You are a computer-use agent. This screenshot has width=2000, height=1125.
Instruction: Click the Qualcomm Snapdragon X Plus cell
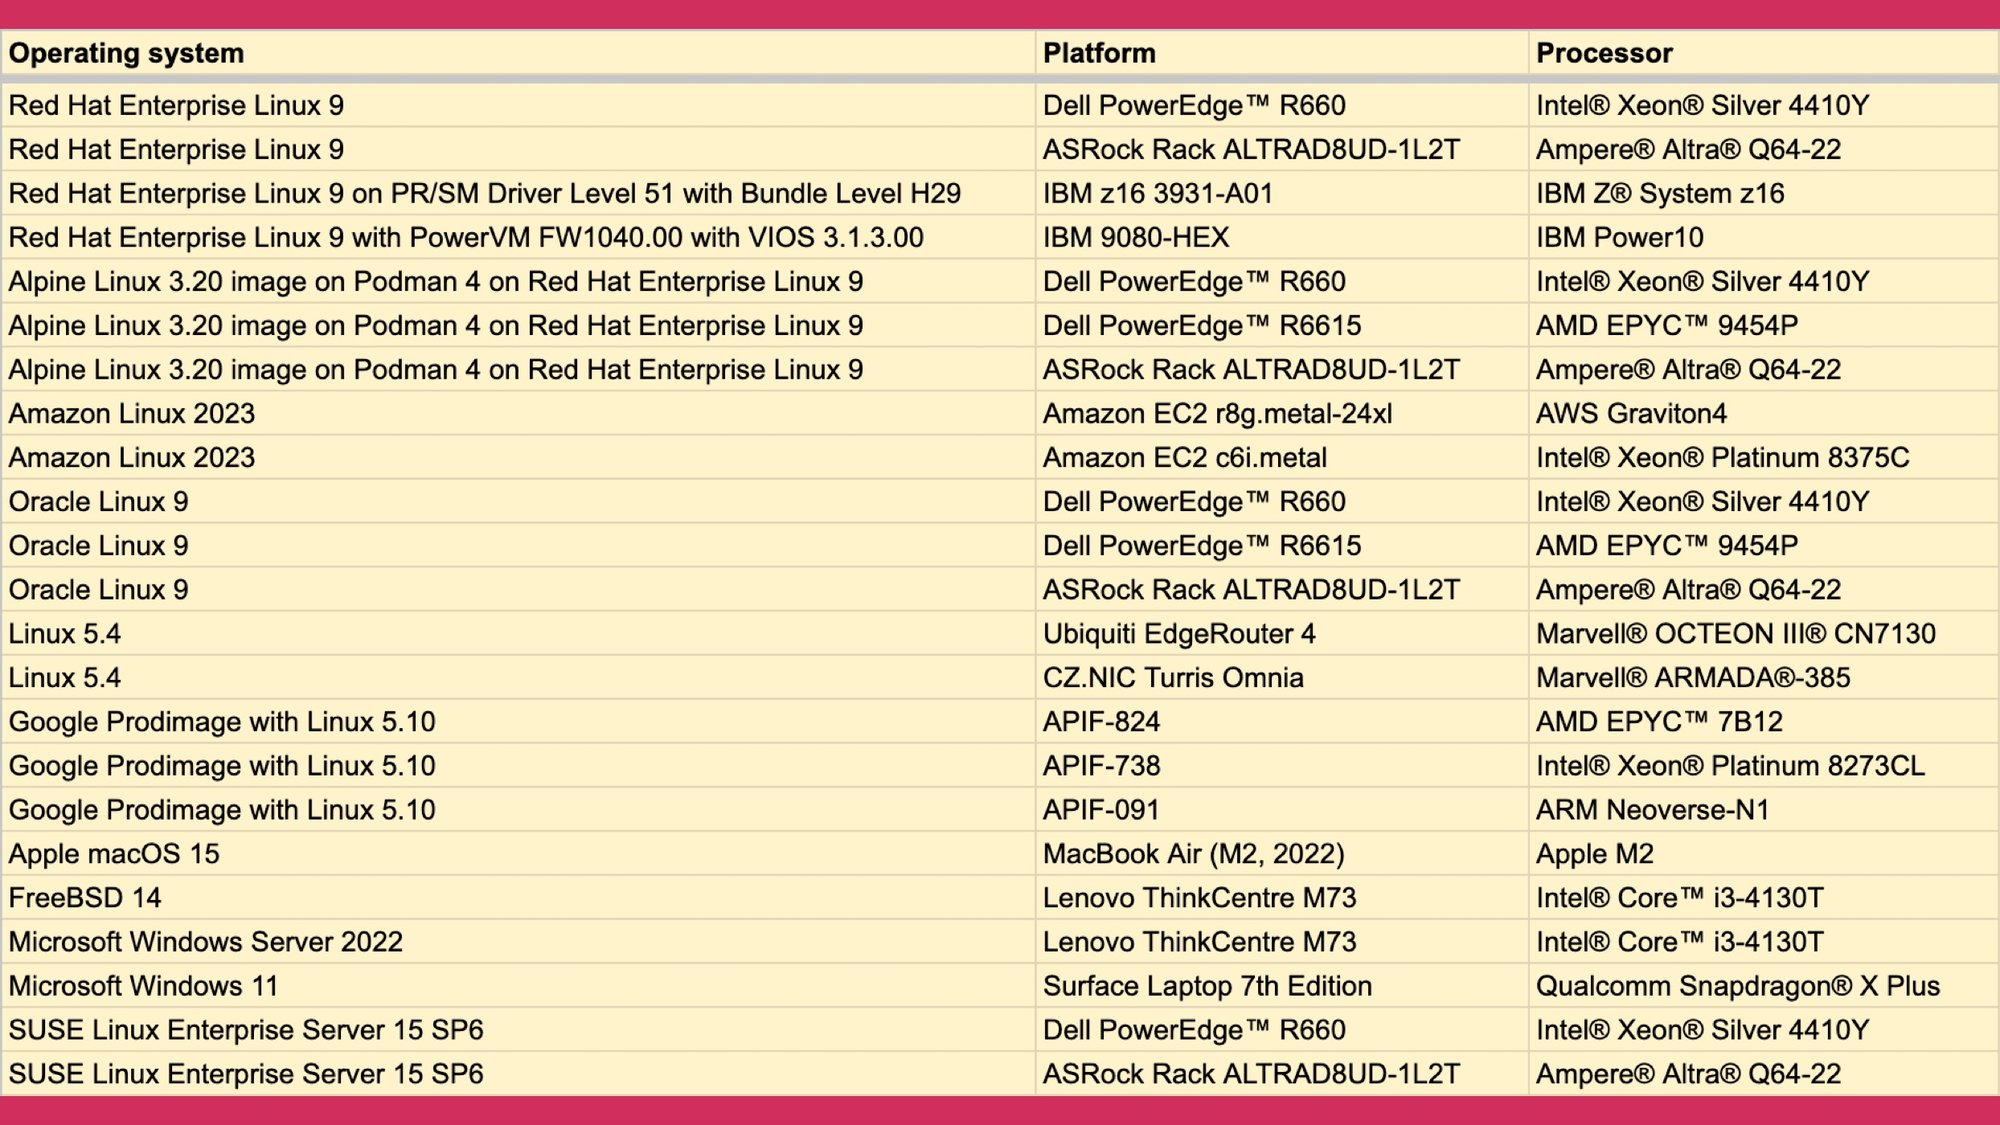tap(1737, 985)
